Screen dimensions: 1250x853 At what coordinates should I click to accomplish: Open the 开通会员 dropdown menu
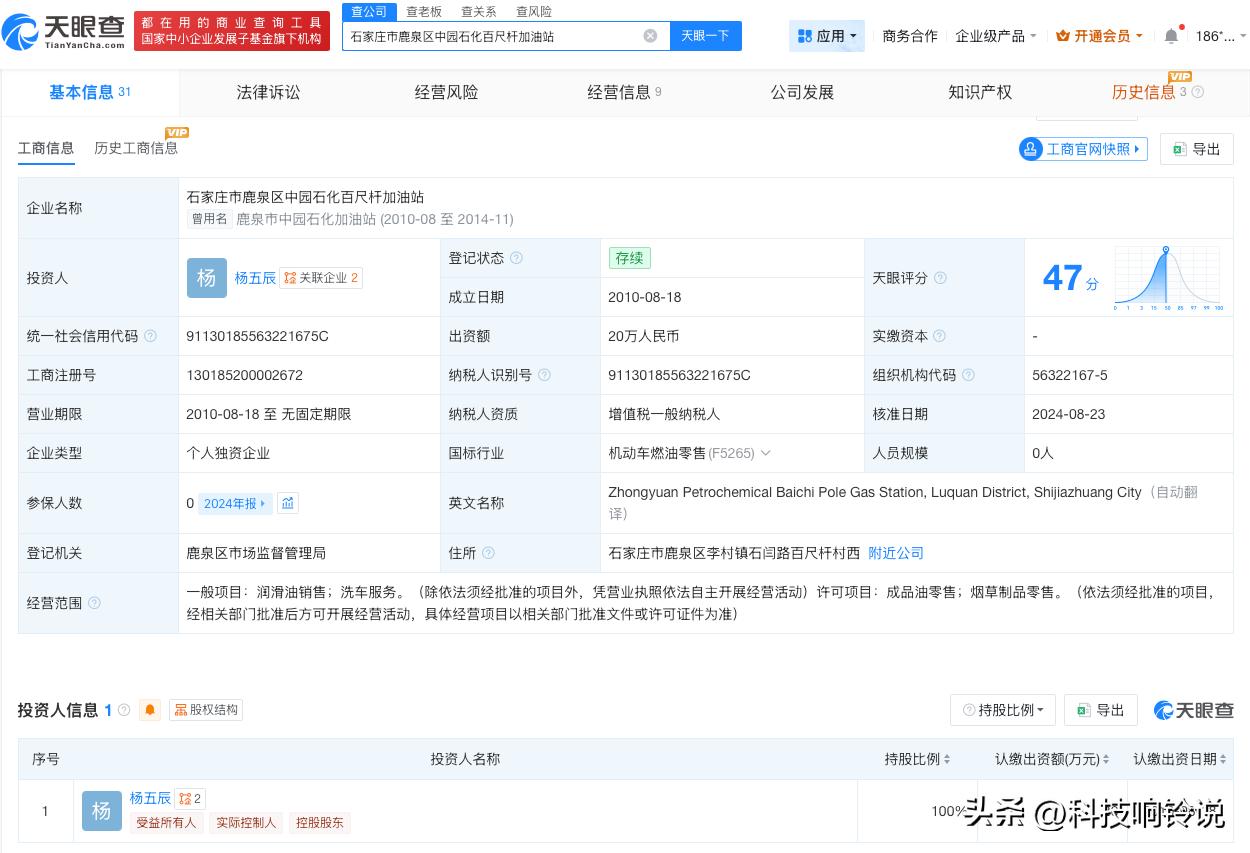(x=1099, y=35)
